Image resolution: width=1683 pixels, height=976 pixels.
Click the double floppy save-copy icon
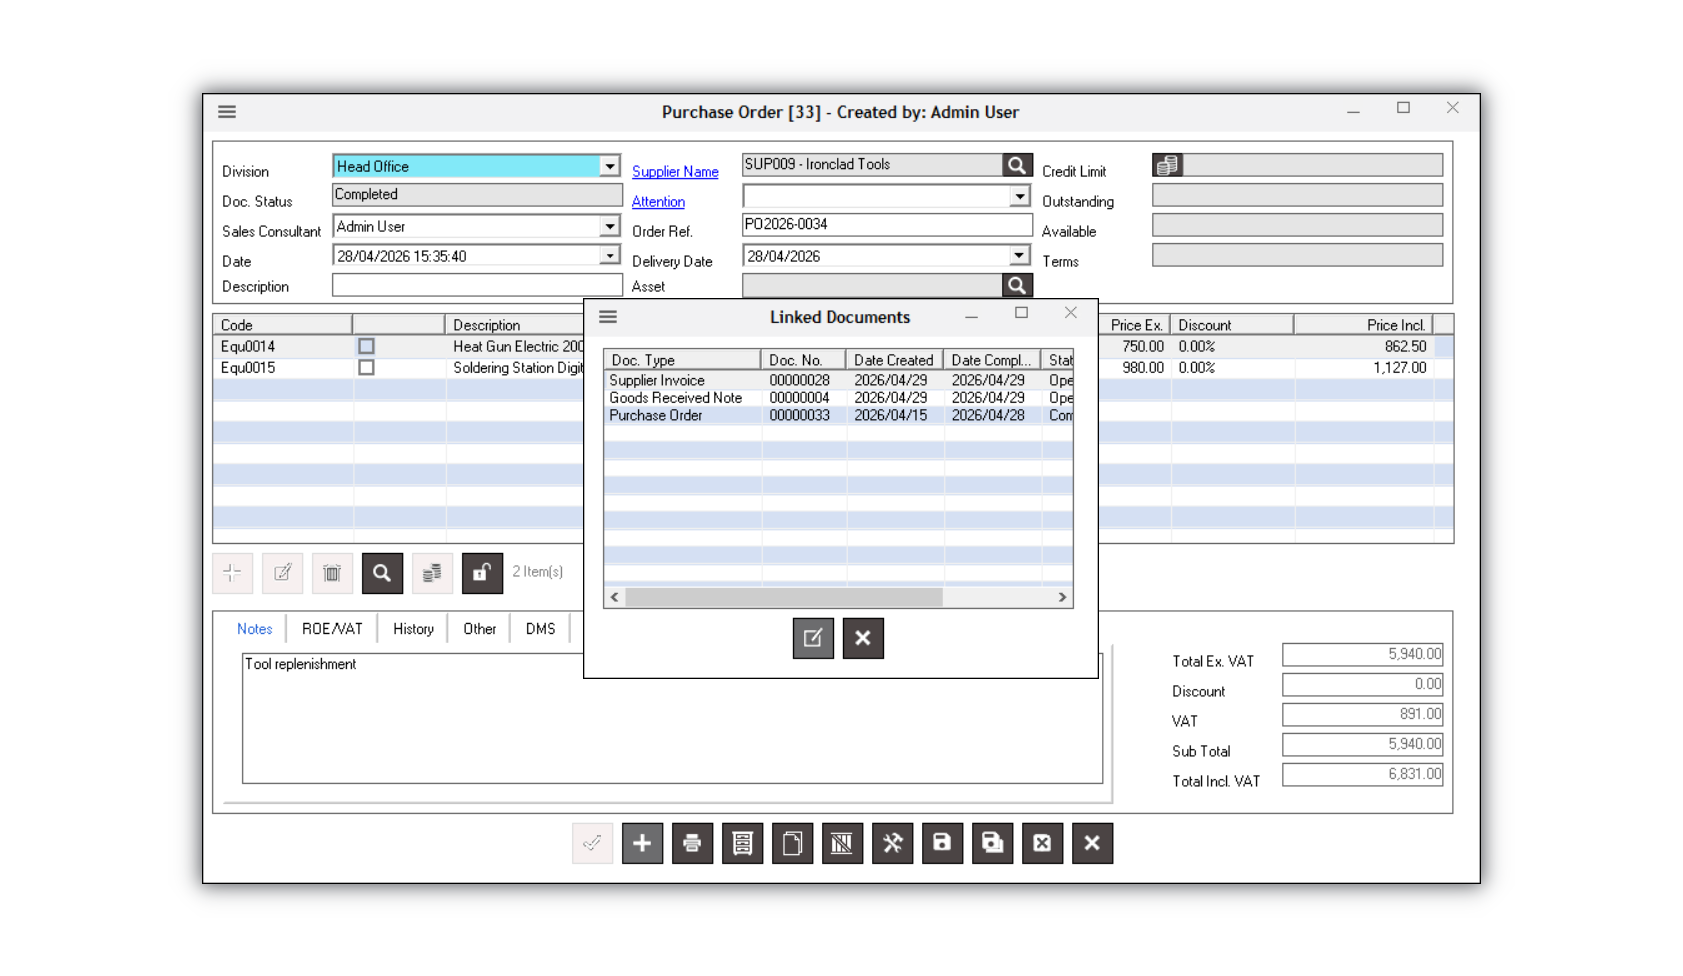point(992,843)
